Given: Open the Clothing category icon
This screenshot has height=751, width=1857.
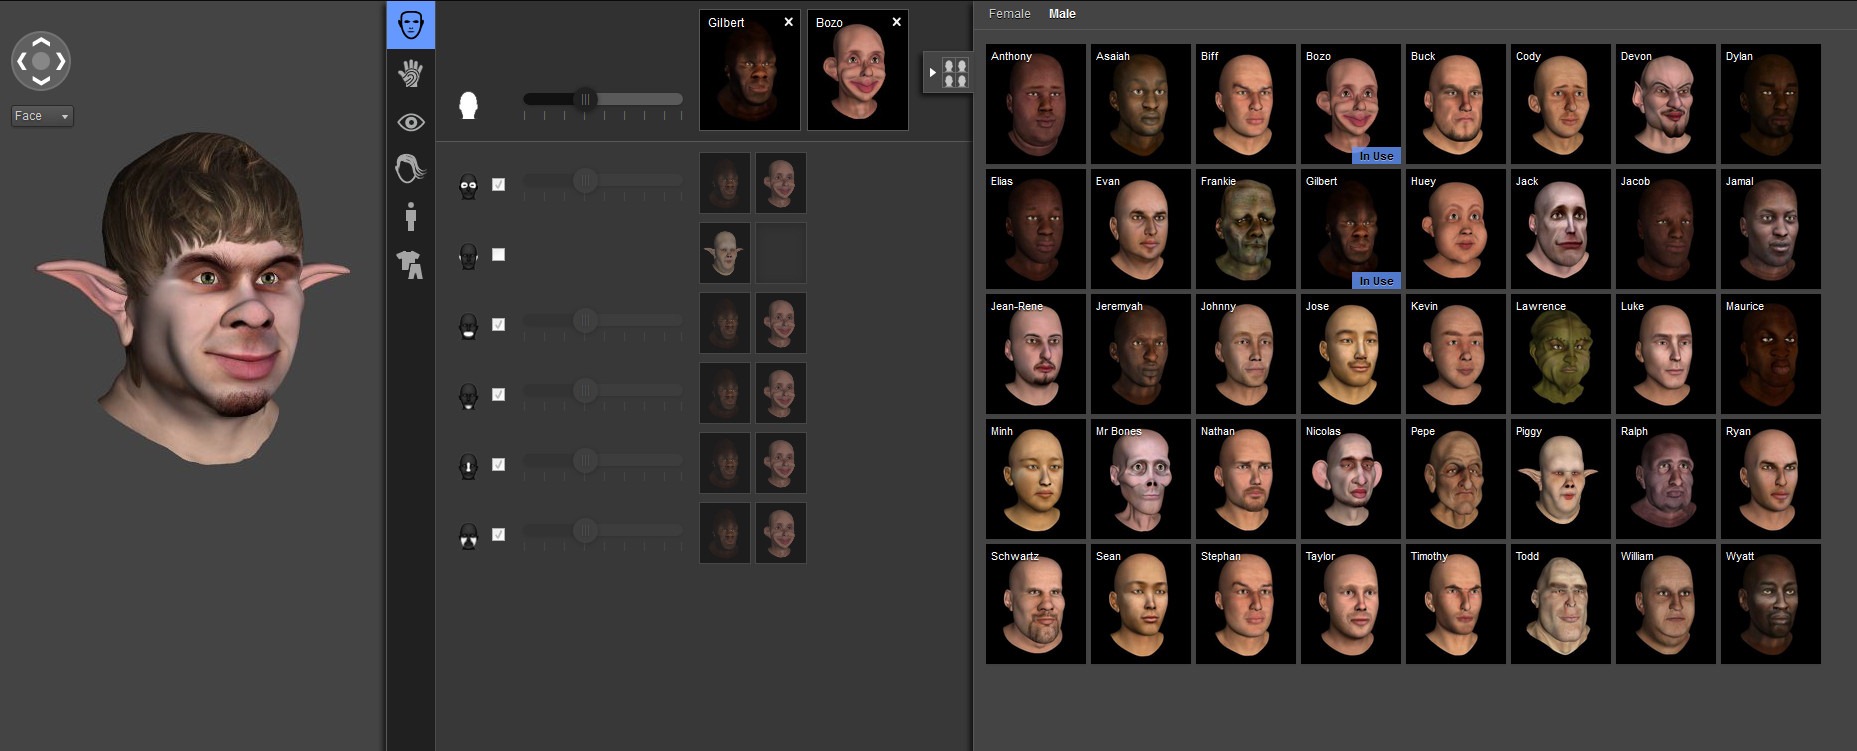Looking at the screenshot, I should pyautogui.click(x=410, y=264).
